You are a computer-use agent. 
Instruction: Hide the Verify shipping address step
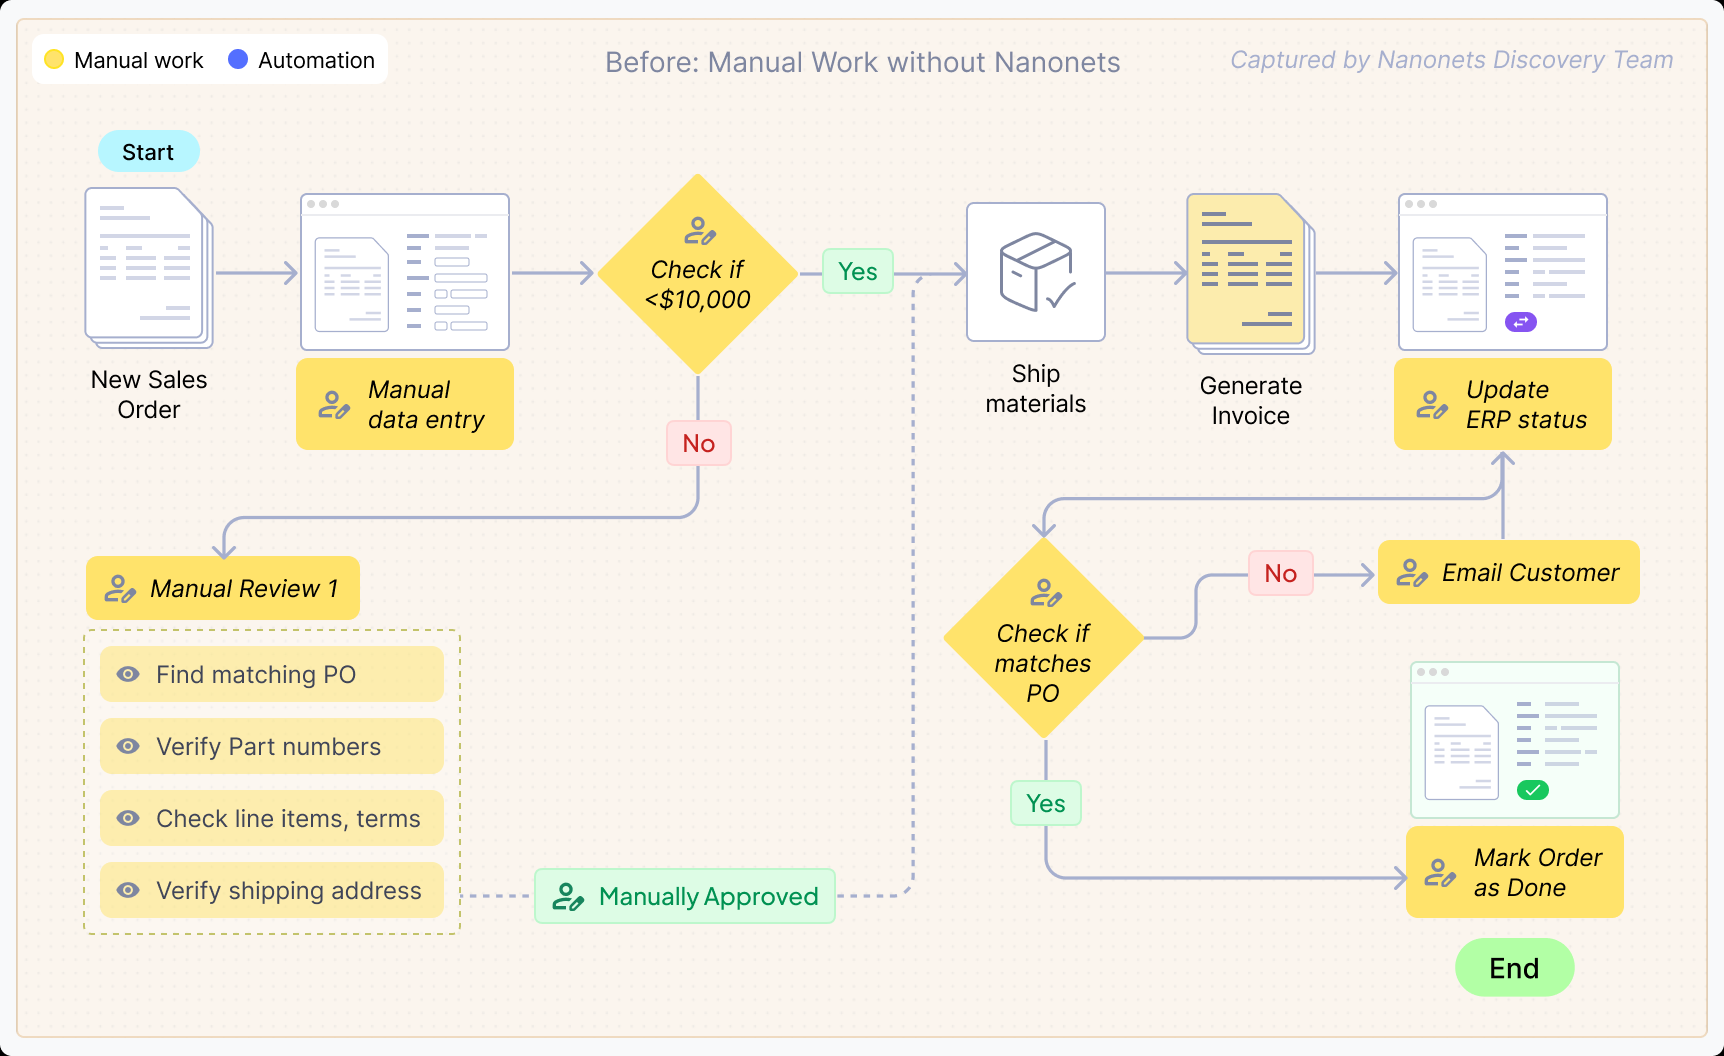(127, 890)
